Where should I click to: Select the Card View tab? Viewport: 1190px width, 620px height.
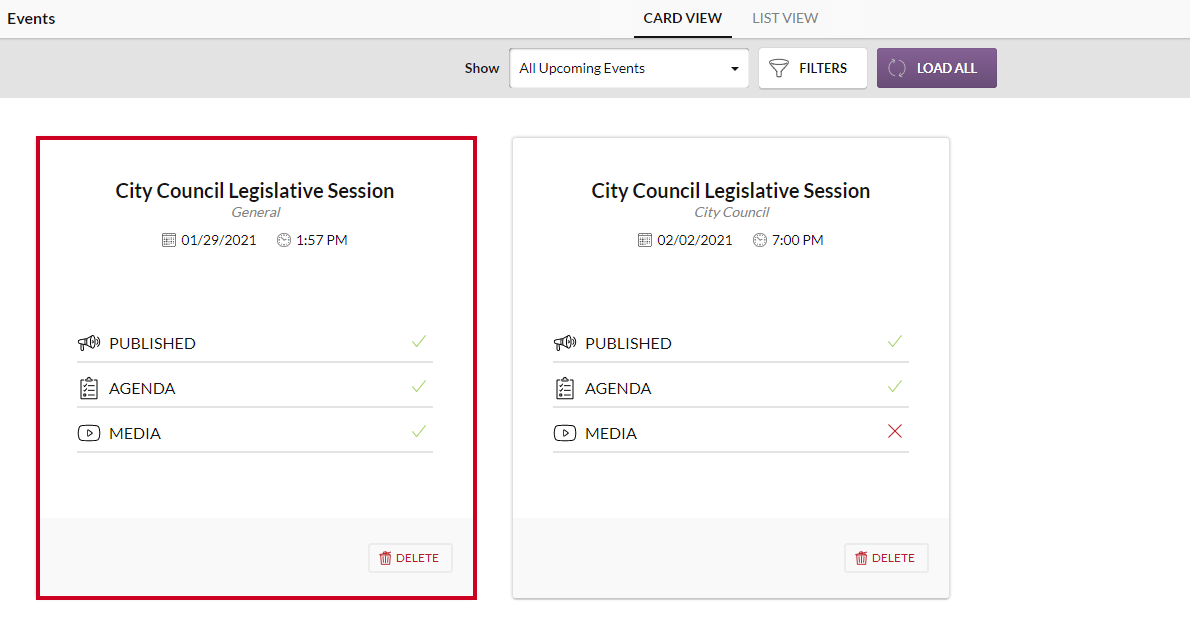(682, 18)
